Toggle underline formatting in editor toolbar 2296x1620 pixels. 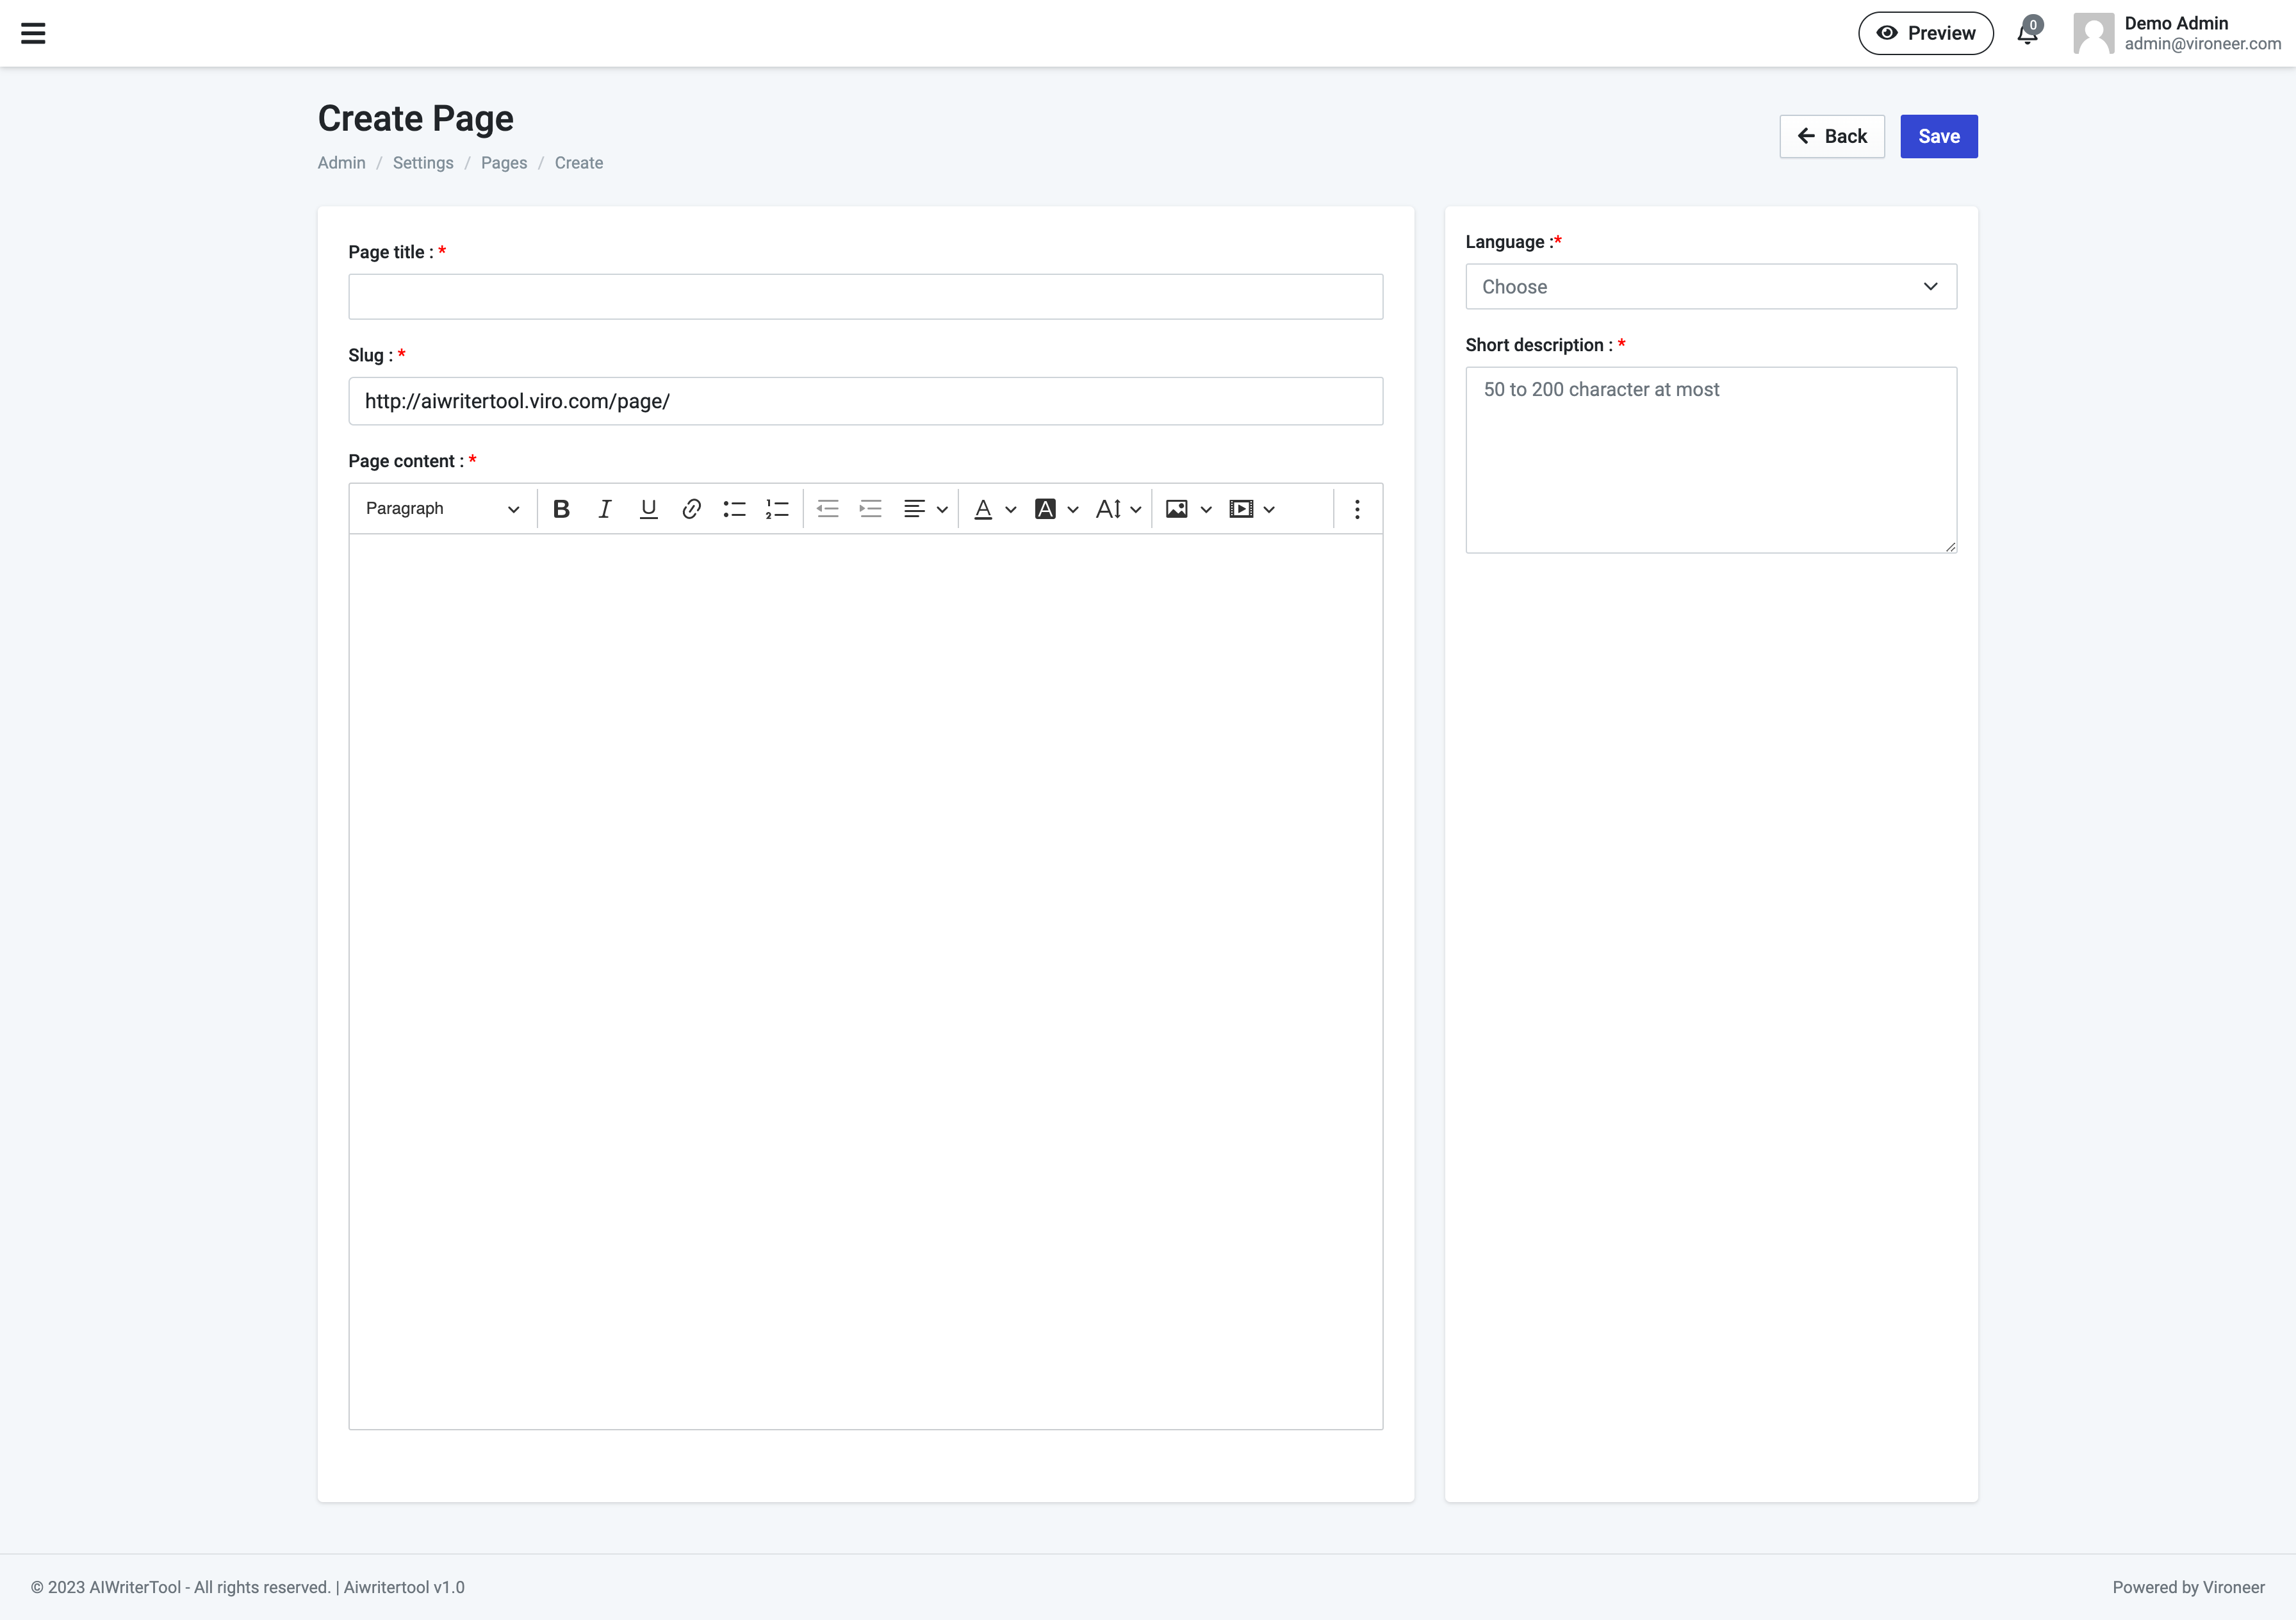[648, 509]
